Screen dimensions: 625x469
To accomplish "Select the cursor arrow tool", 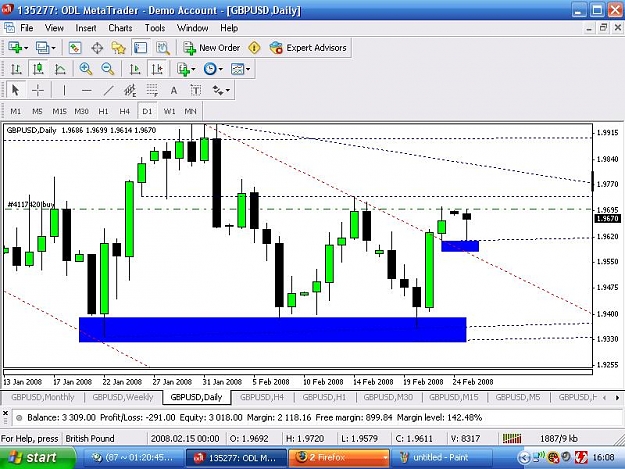I will (16, 90).
